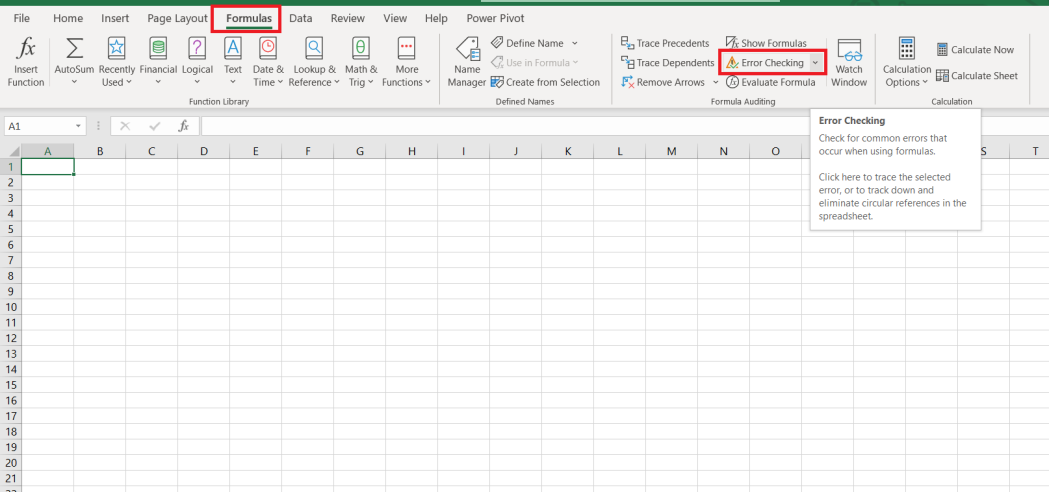Open Math & Trig functions library
The width and height of the screenshot is (1049, 492).
[x=361, y=62]
